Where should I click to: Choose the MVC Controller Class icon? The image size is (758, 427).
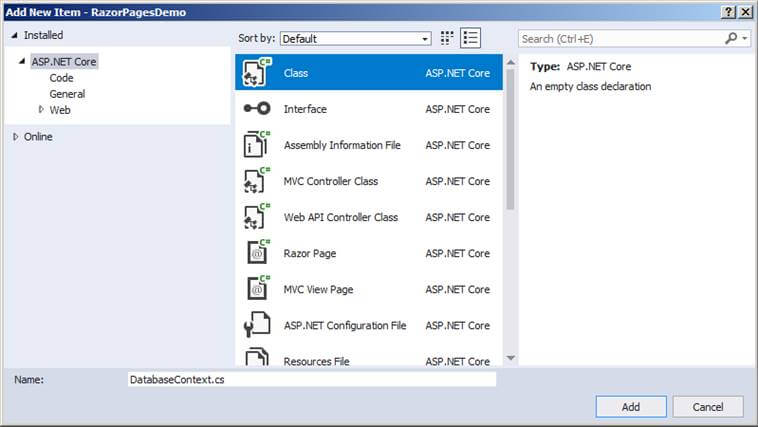(256, 180)
